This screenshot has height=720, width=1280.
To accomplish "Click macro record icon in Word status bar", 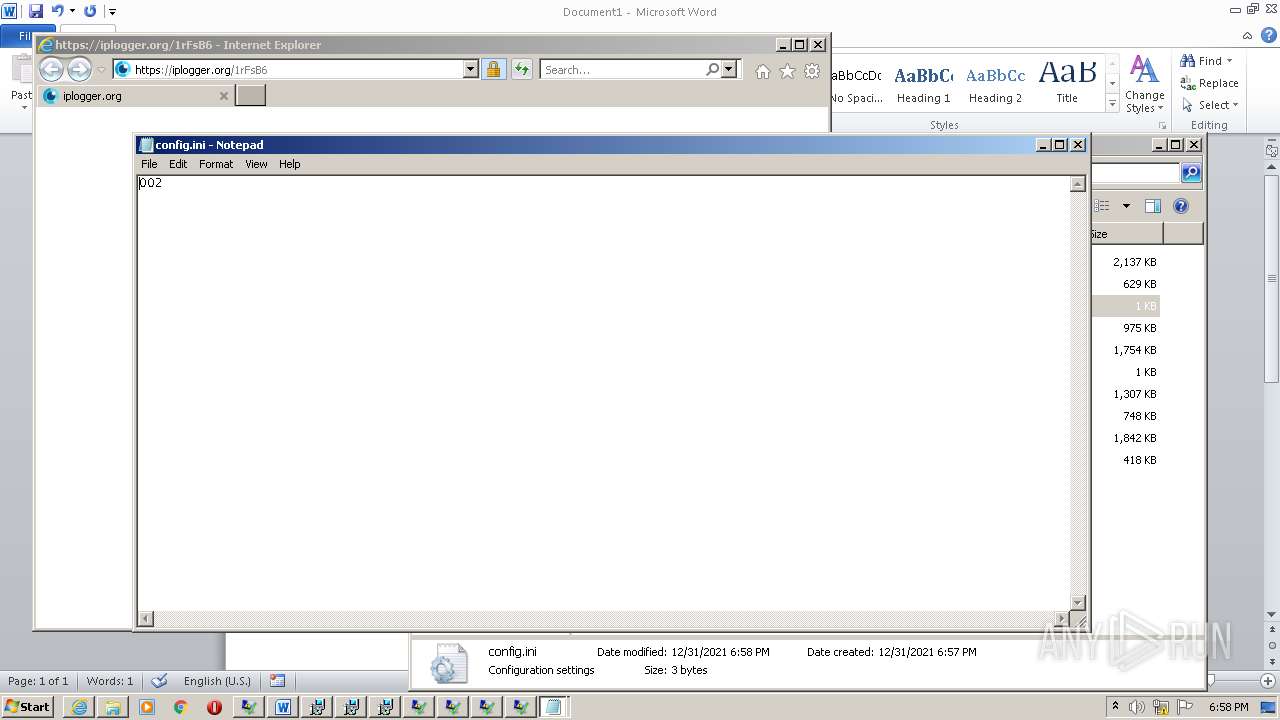I will (x=277, y=681).
